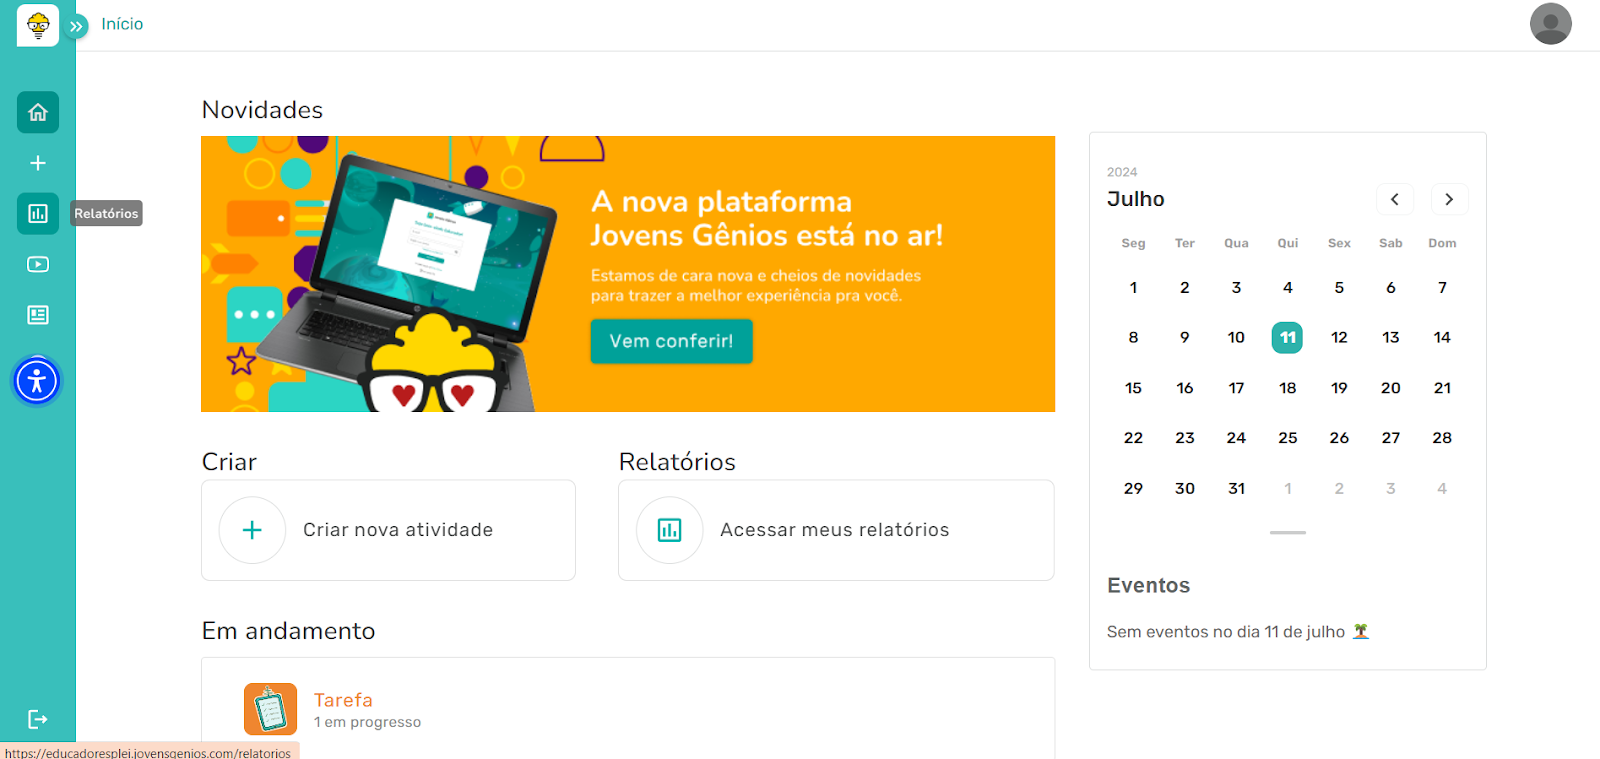
Task: Click the plus create icon in sidebar
Action: pos(38,163)
